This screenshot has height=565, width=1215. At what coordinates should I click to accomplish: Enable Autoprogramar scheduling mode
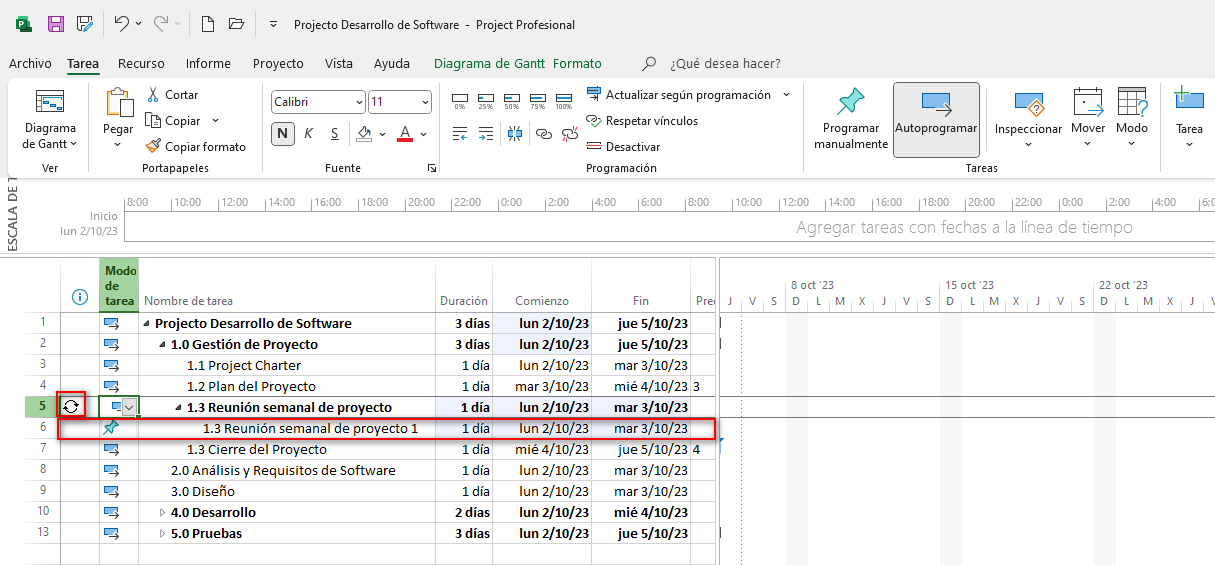coord(935,119)
